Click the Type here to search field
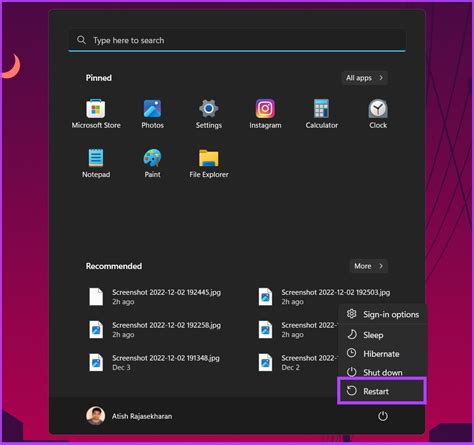Viewport: 474px width, 445px height. [237, 40]
